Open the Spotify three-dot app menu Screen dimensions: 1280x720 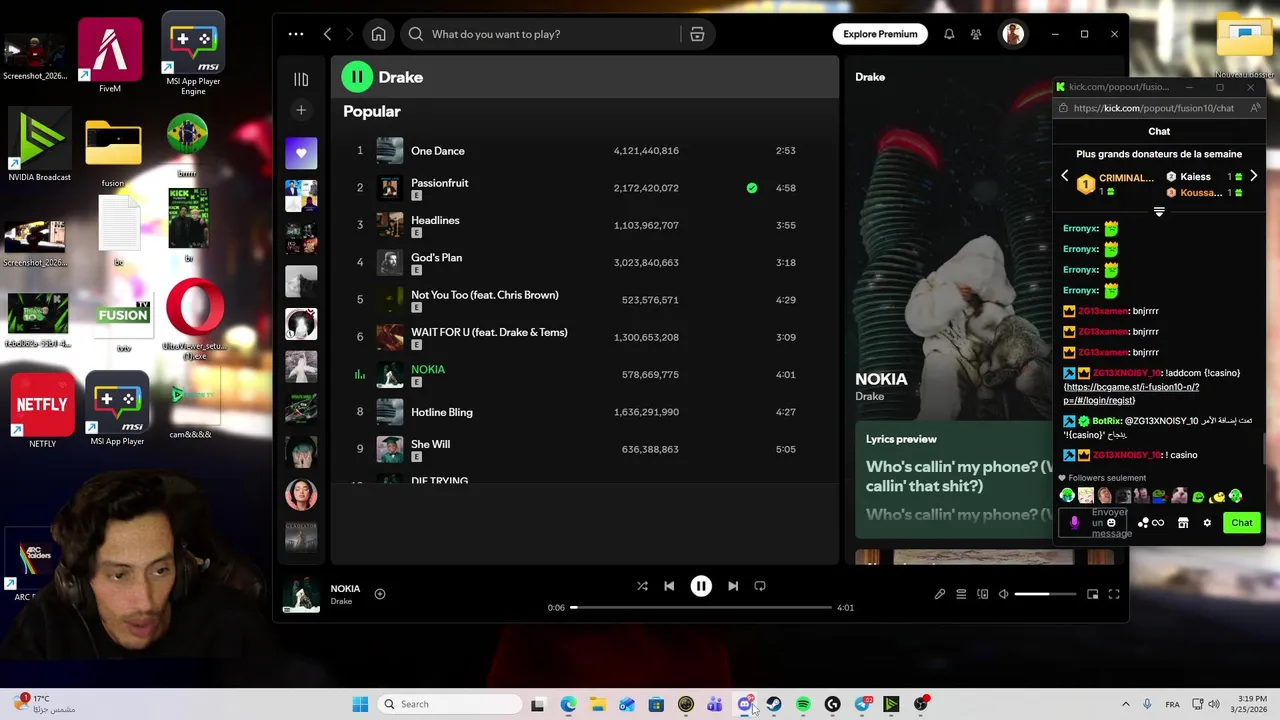click(296, 34)
